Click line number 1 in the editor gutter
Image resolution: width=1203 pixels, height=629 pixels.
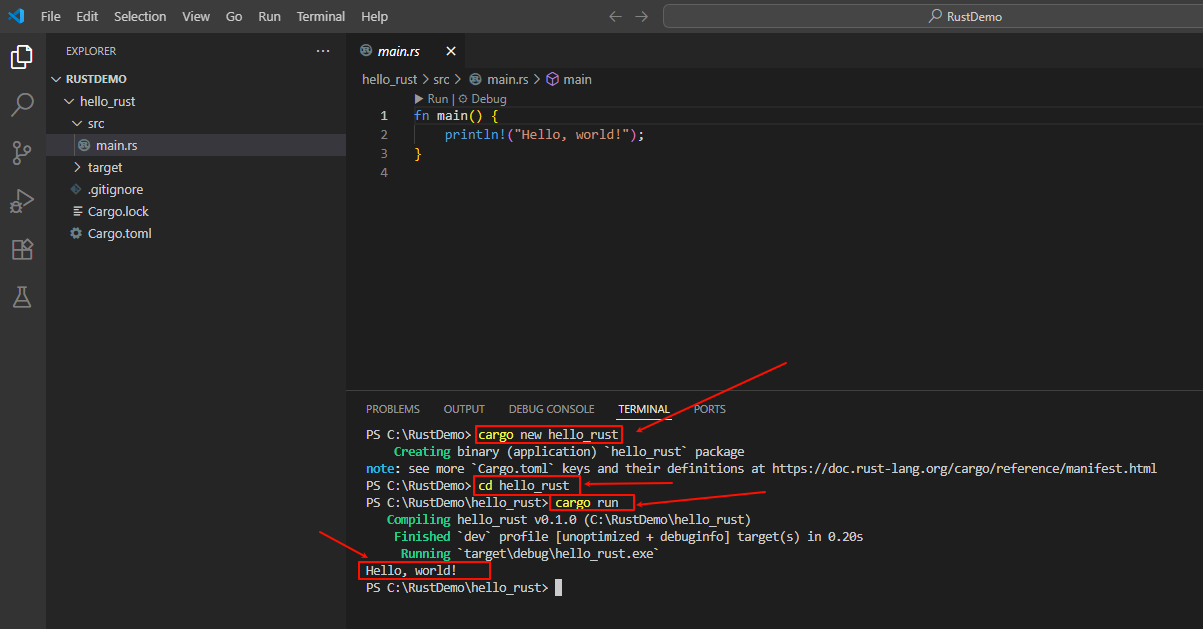(384, 116)
